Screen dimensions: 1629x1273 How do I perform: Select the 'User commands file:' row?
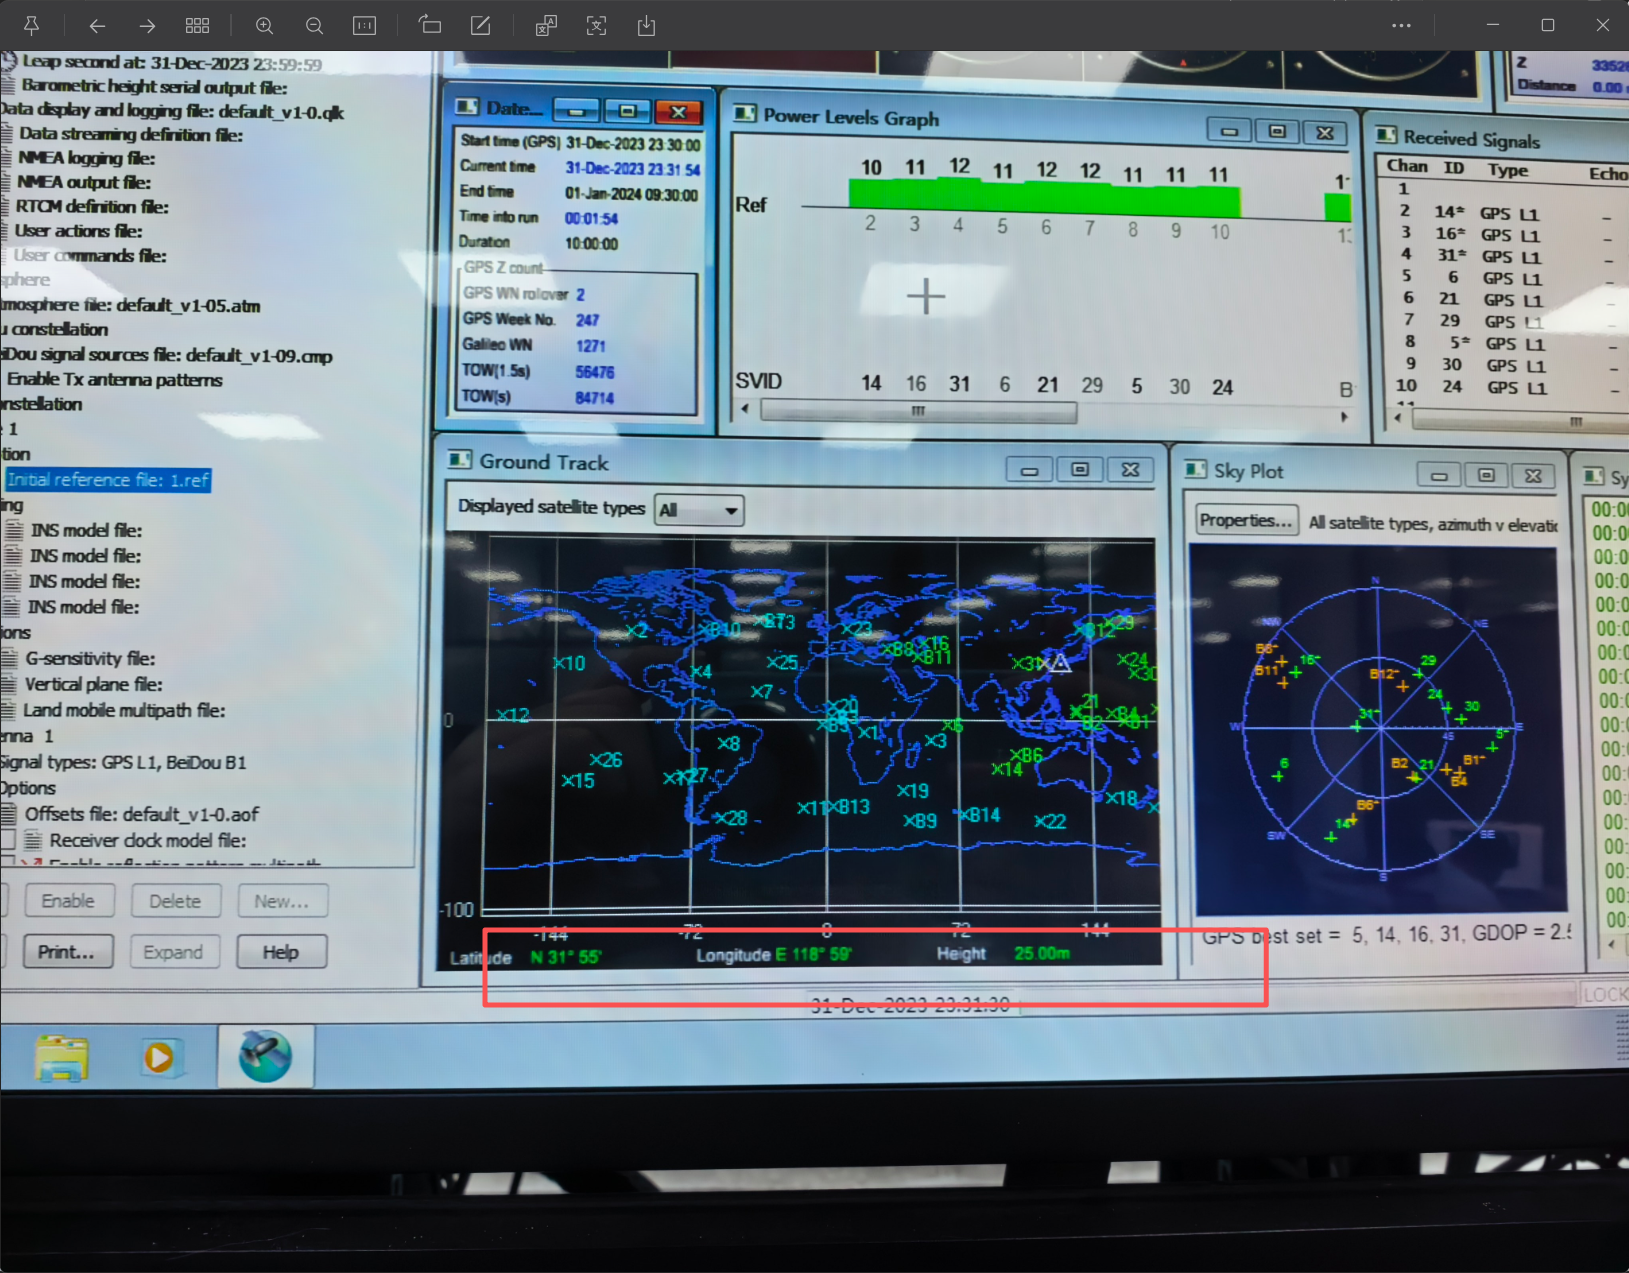(90, 256)
